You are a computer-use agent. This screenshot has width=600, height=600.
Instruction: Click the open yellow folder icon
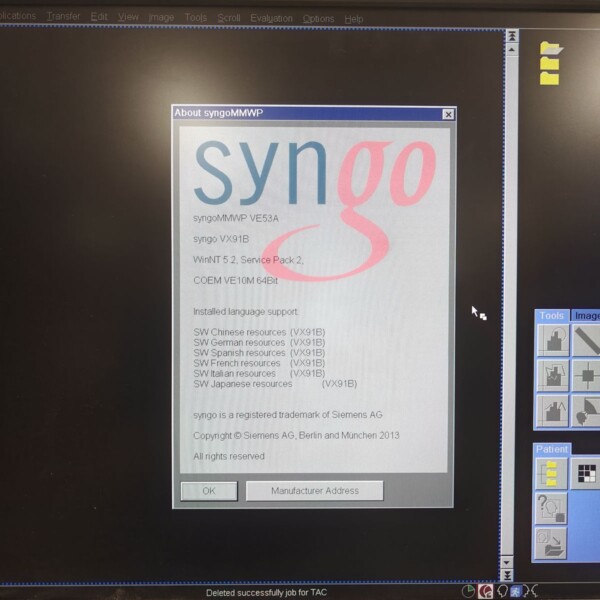549,48
